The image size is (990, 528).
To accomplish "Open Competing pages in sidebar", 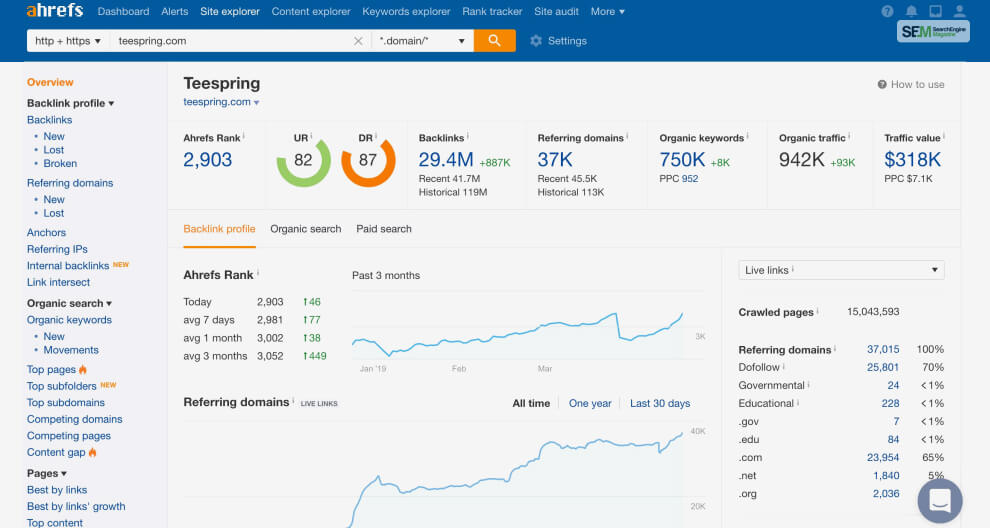I will [68, 435].
